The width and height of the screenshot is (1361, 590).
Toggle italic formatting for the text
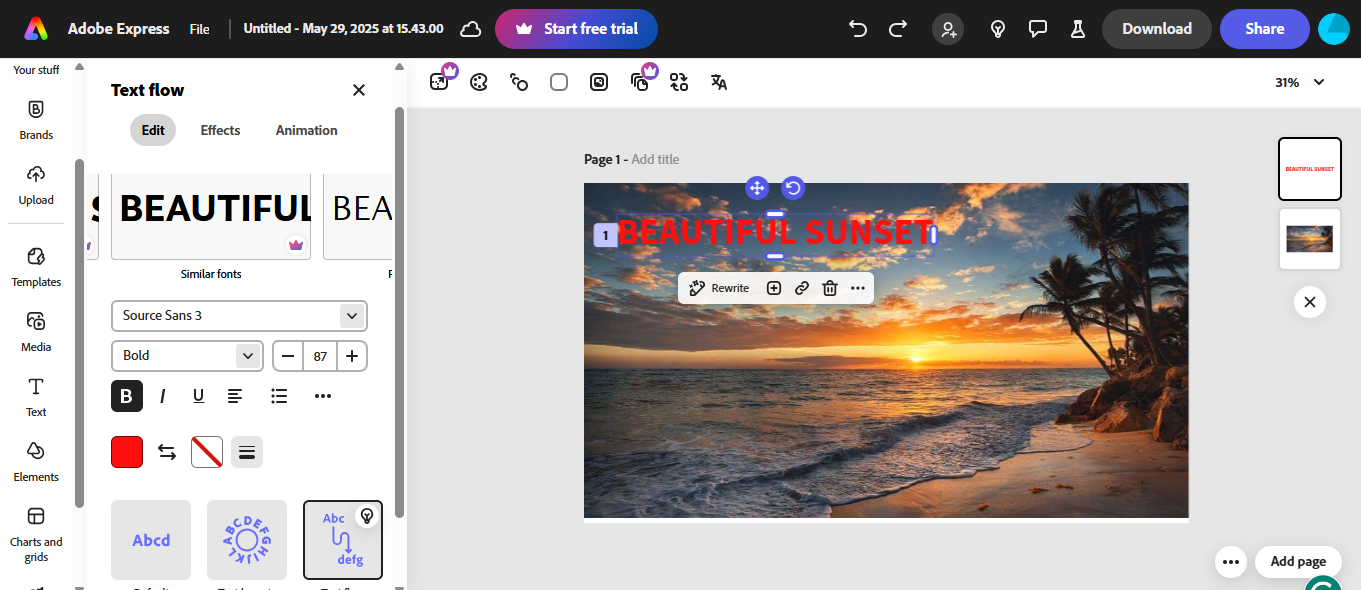162,396
